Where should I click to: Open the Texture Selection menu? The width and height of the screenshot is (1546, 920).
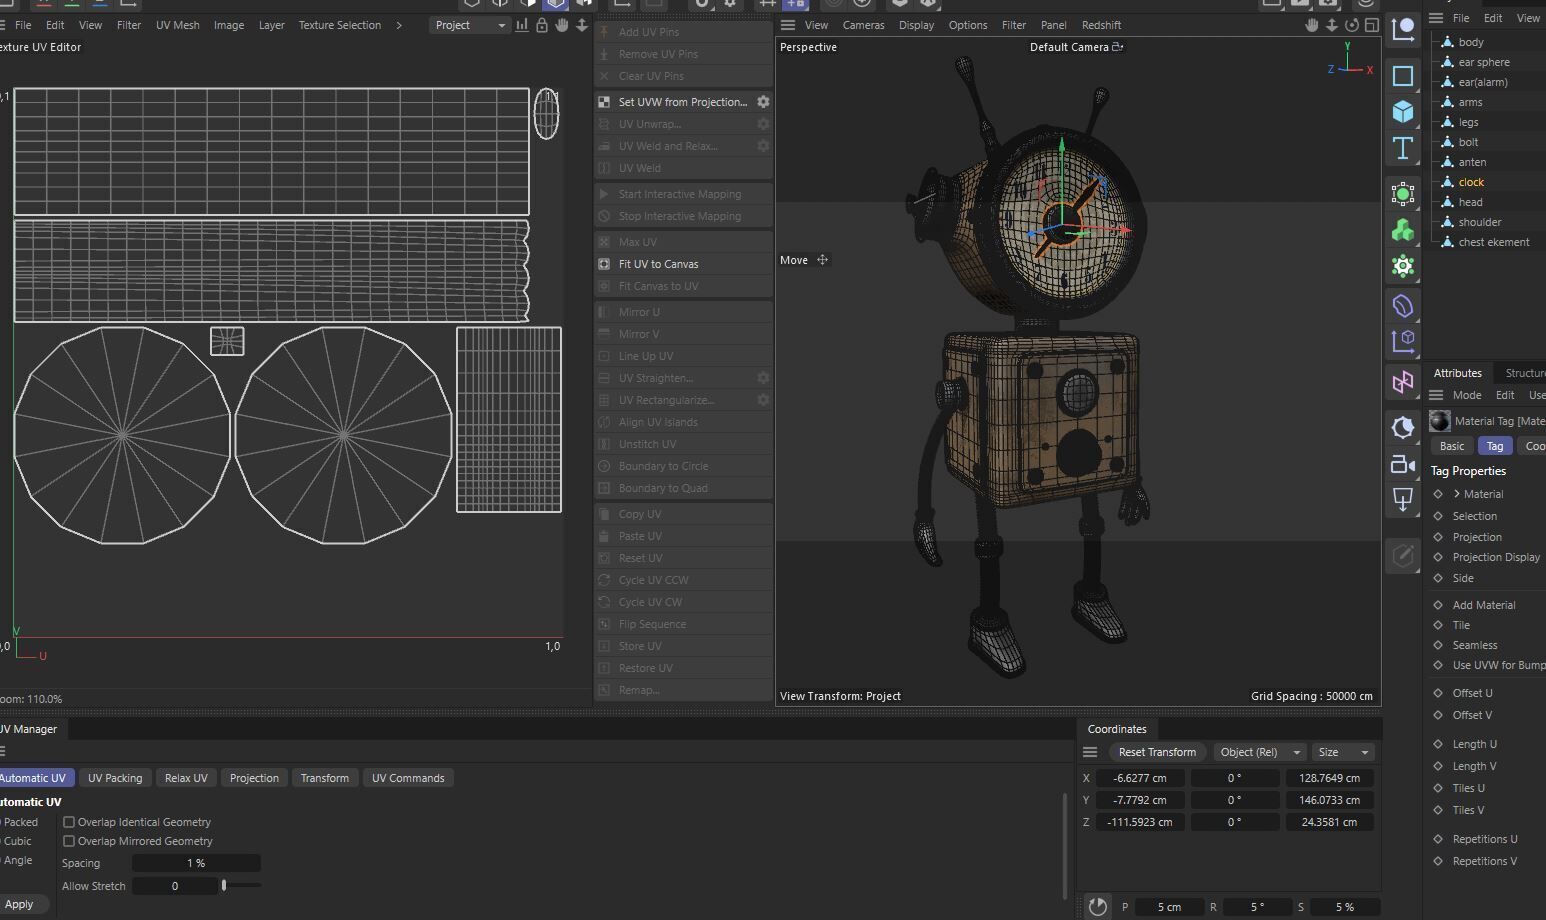(340, 25)
